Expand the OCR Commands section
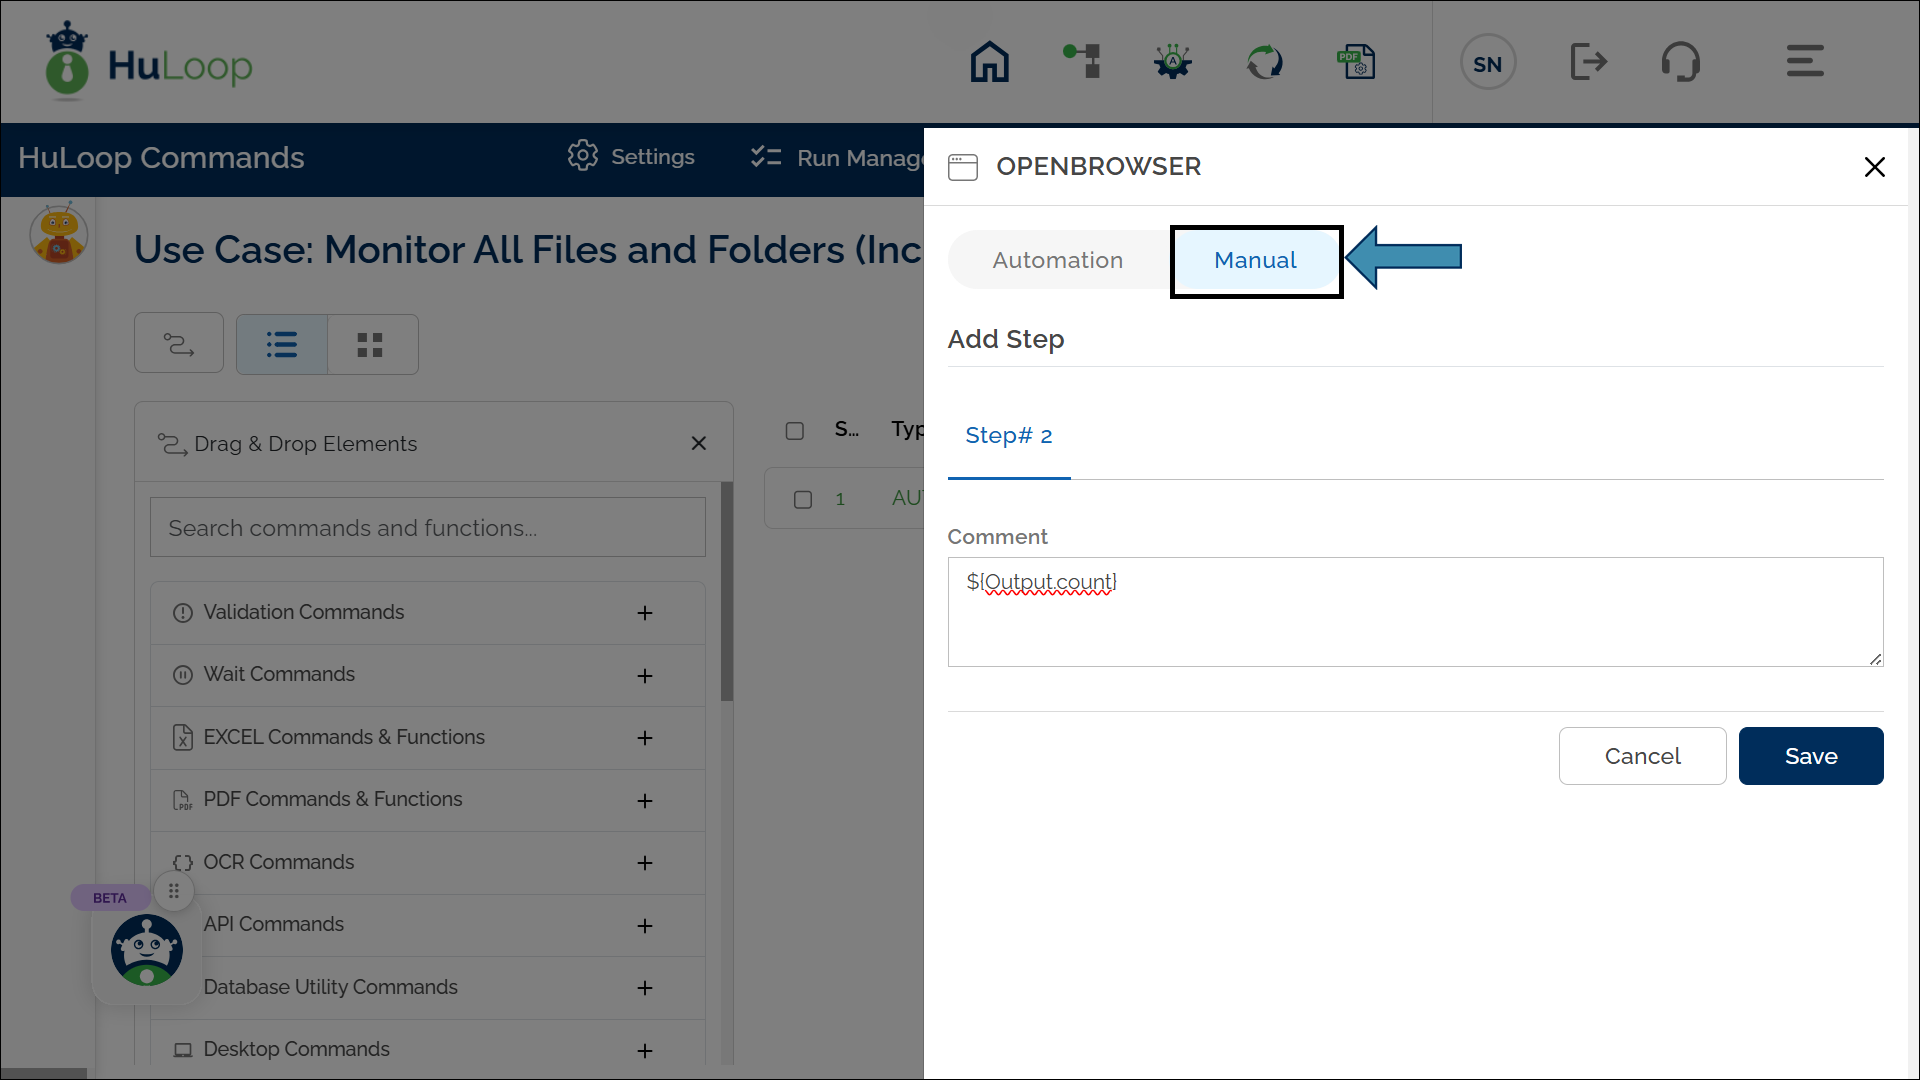Image resolution: width=1920 pixels, height=1080 pixels. coord(645,863)
